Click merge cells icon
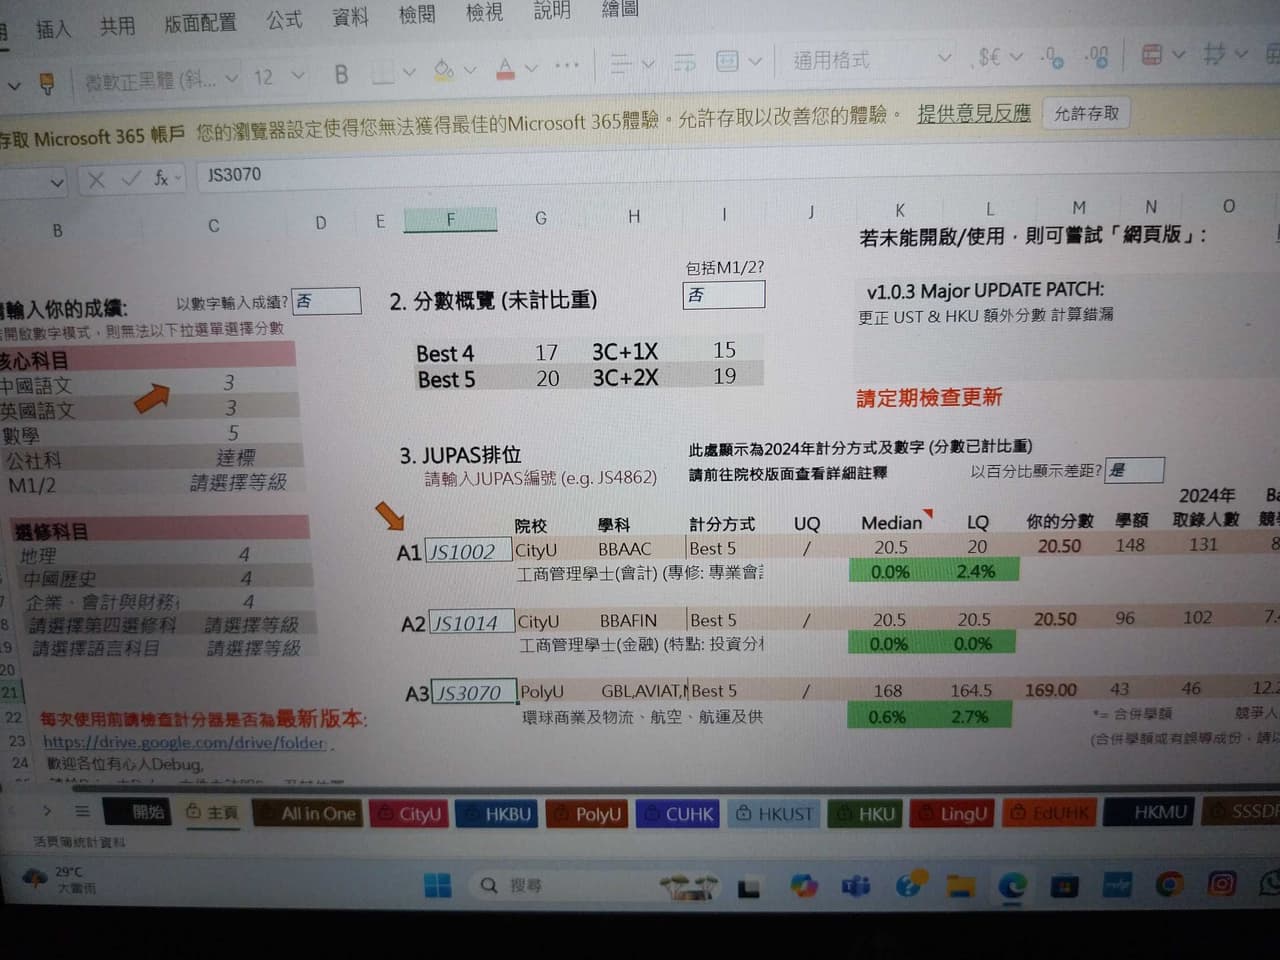This screenshot has width=1280, height=960. [x=728, y=61]
